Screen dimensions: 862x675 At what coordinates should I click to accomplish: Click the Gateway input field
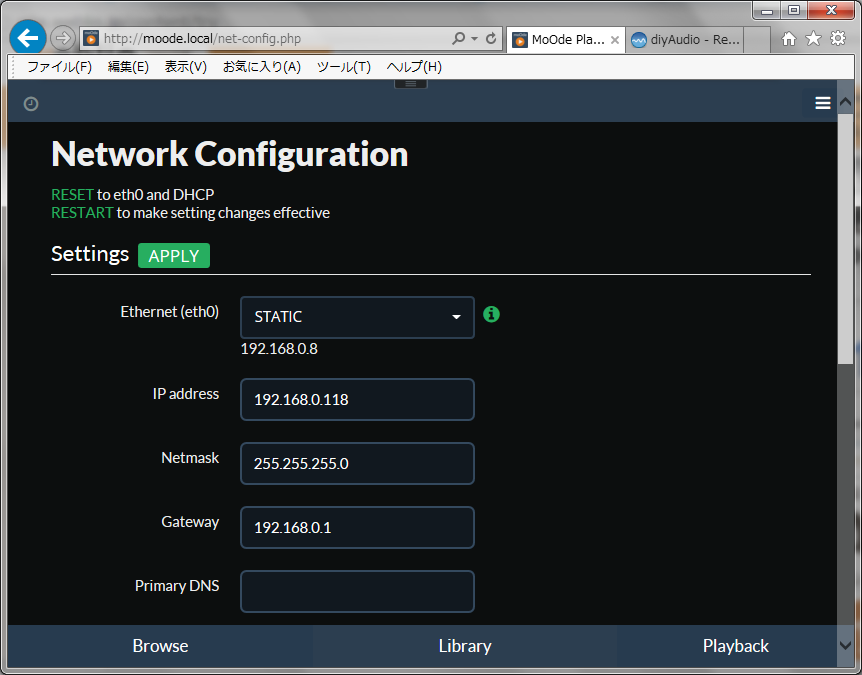(x=357, y=528)
